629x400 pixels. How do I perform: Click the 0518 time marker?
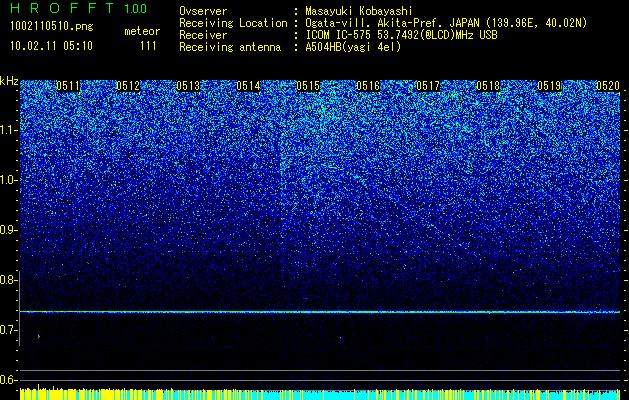tap(488, 86)
